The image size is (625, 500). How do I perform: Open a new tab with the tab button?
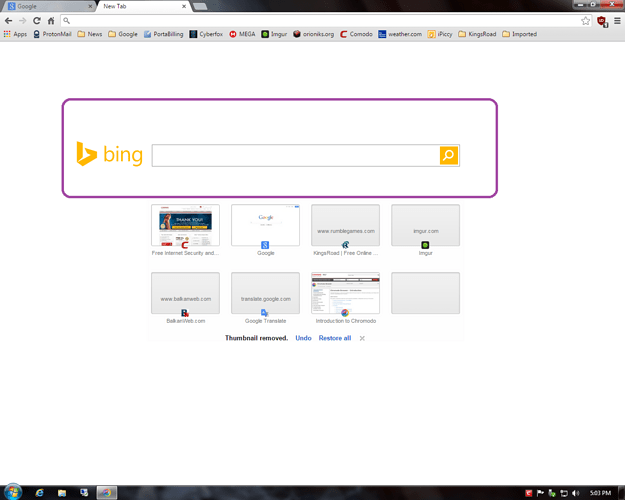[200, 6]
